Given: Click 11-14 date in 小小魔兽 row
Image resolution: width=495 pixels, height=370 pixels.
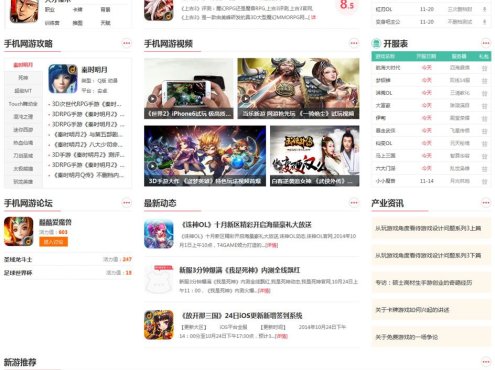Looking at the screenshot, I should (x=427, y=181).
